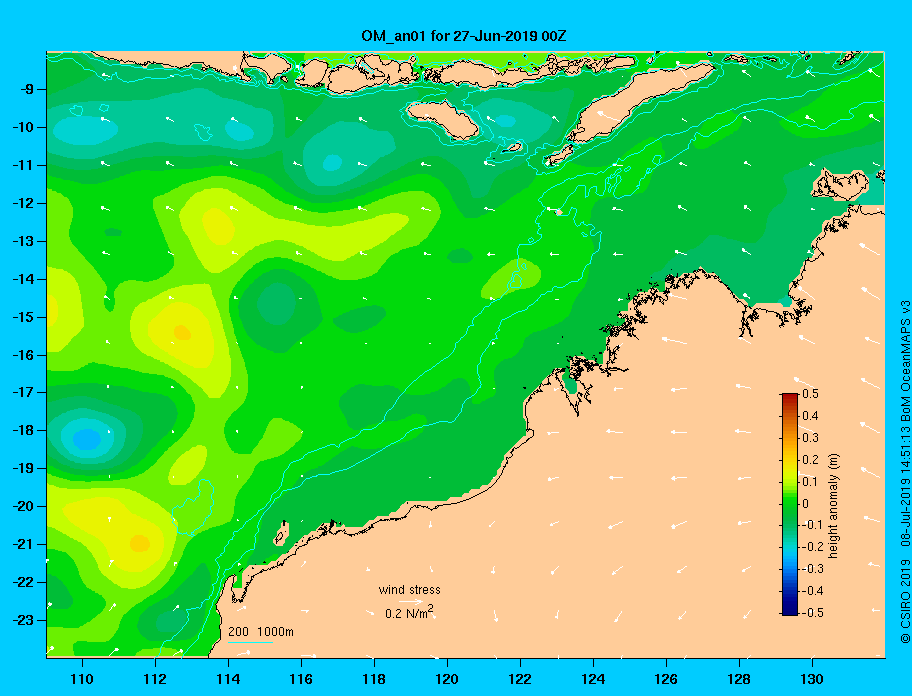Click the 'wind stress' legend label
Viewport: 912px width, 696px height.
pyautogui.click(x=409, y=590)
